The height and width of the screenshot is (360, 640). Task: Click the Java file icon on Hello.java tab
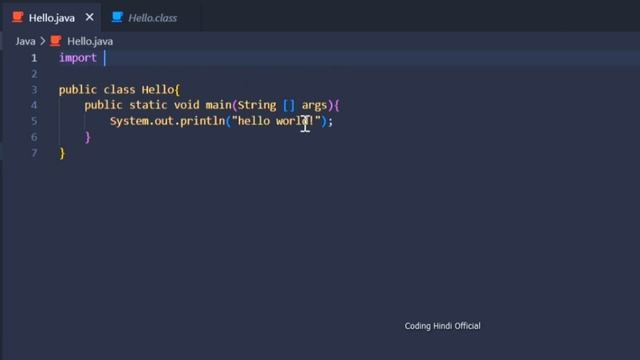18,17
